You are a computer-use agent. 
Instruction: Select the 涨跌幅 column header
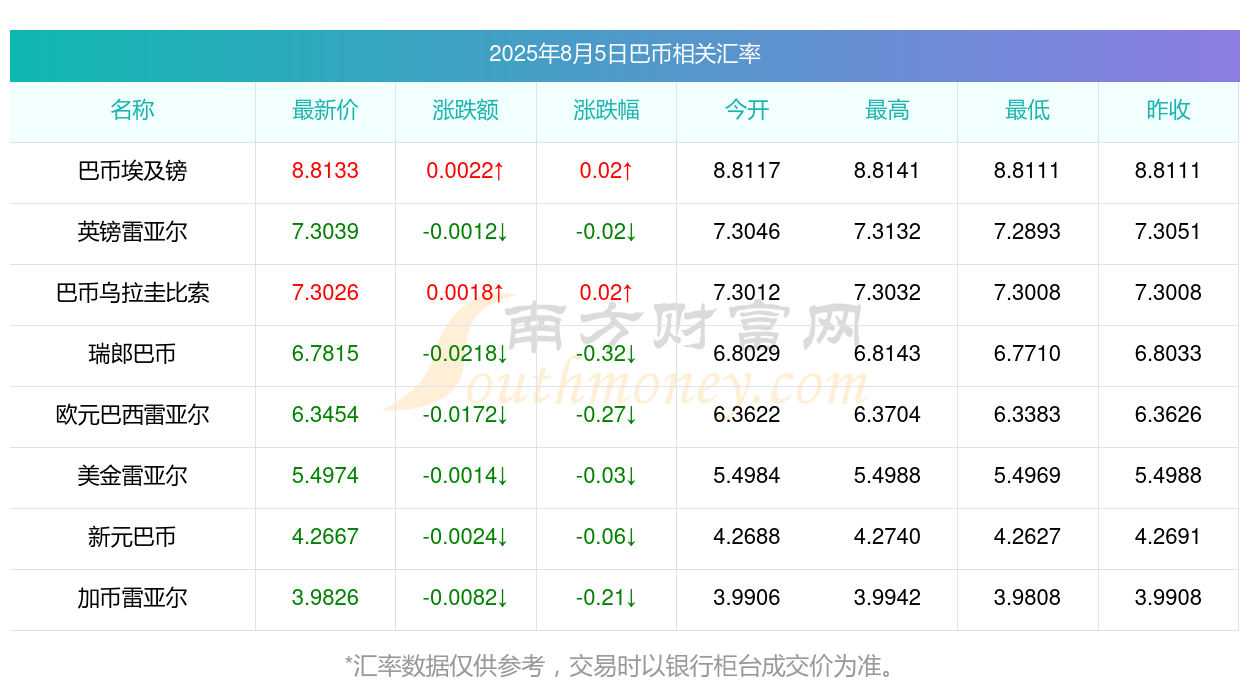(x=606, y=110)
